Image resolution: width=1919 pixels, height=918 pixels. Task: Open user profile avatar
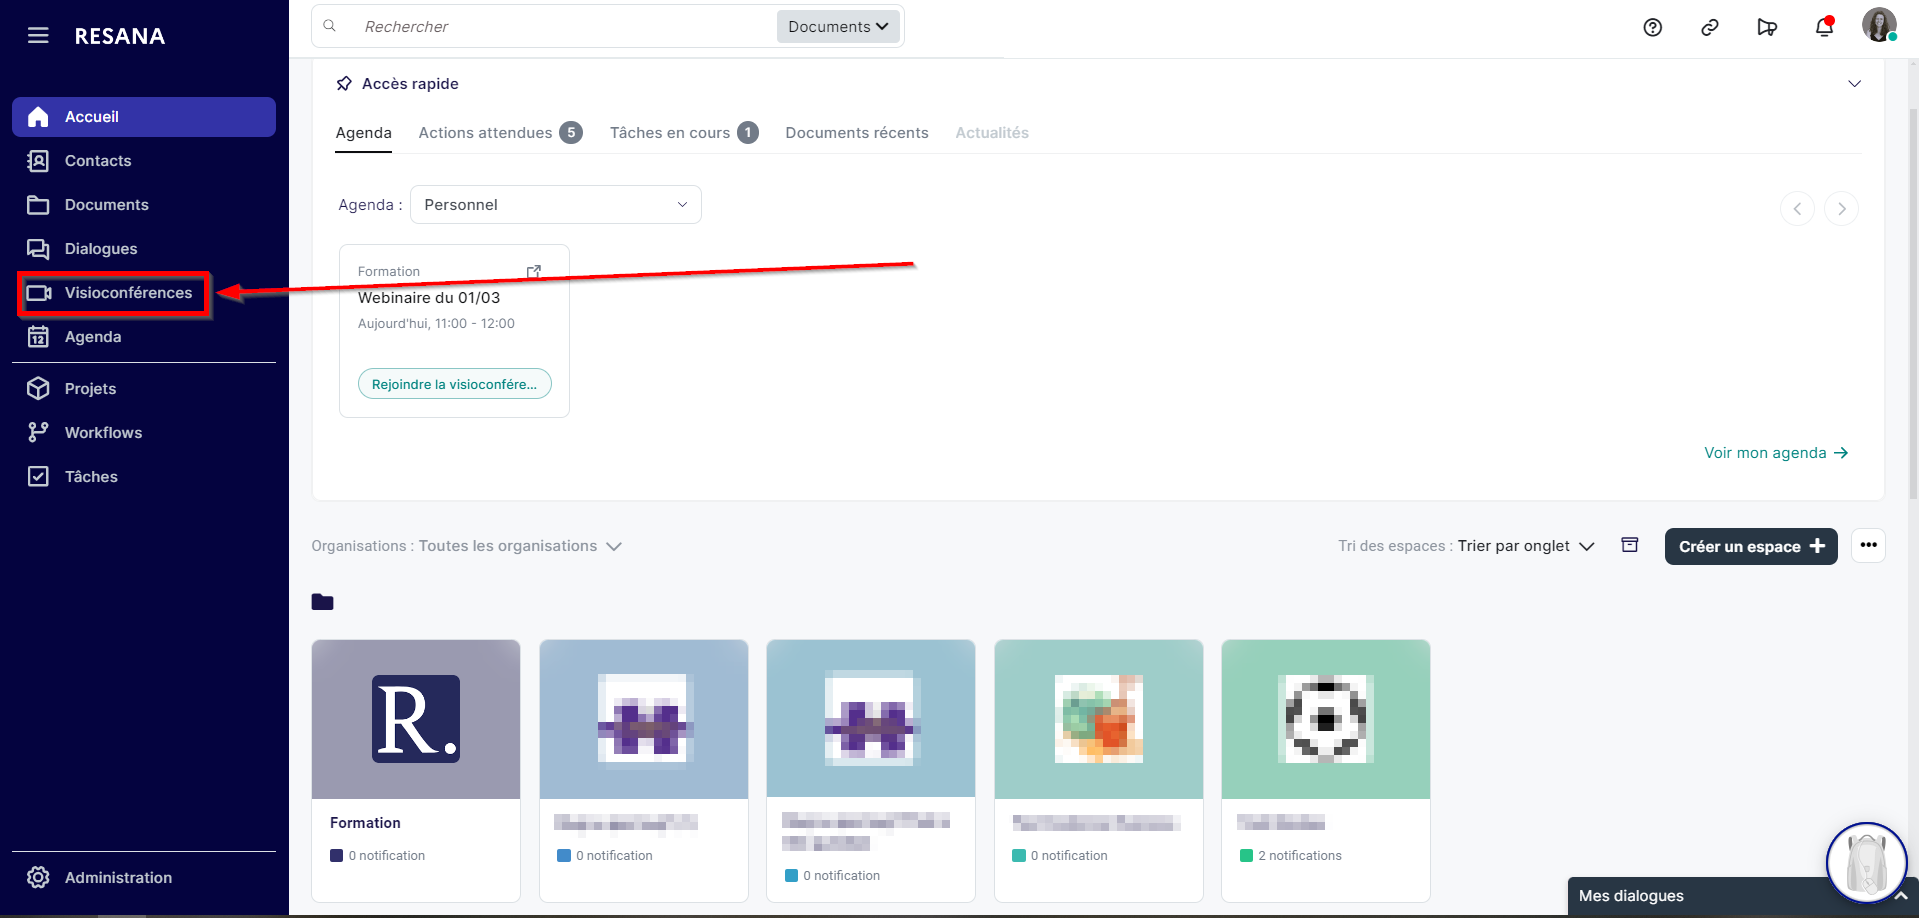(1879, 25)
